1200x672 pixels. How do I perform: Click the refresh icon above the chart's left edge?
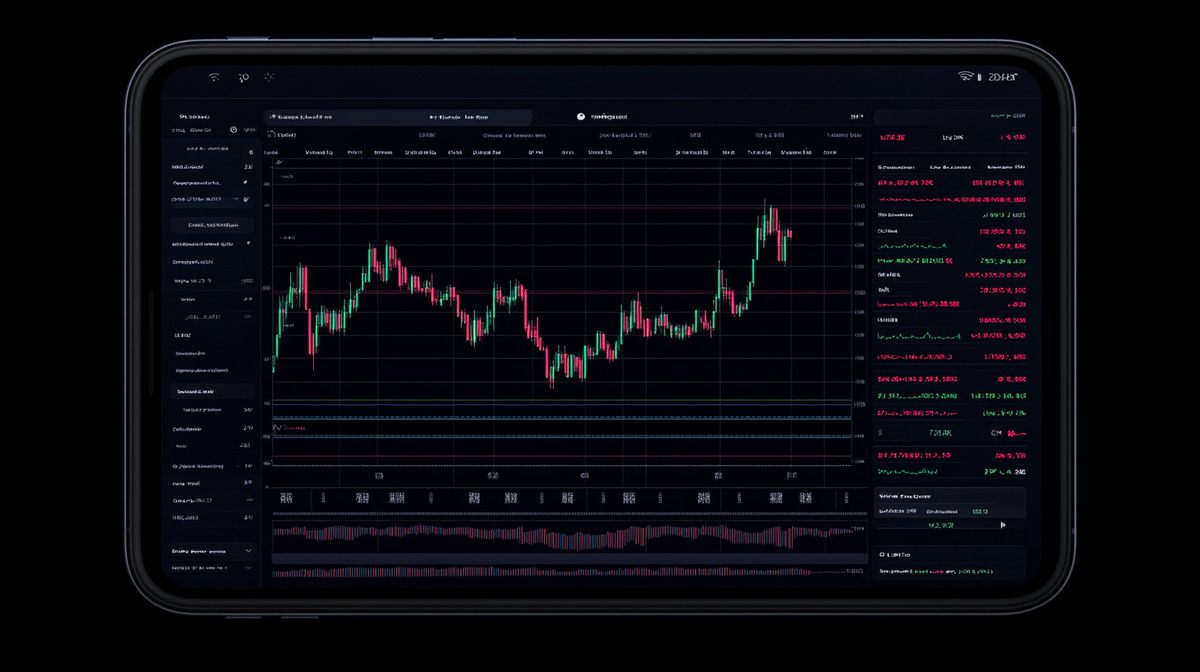click(270, 134)
